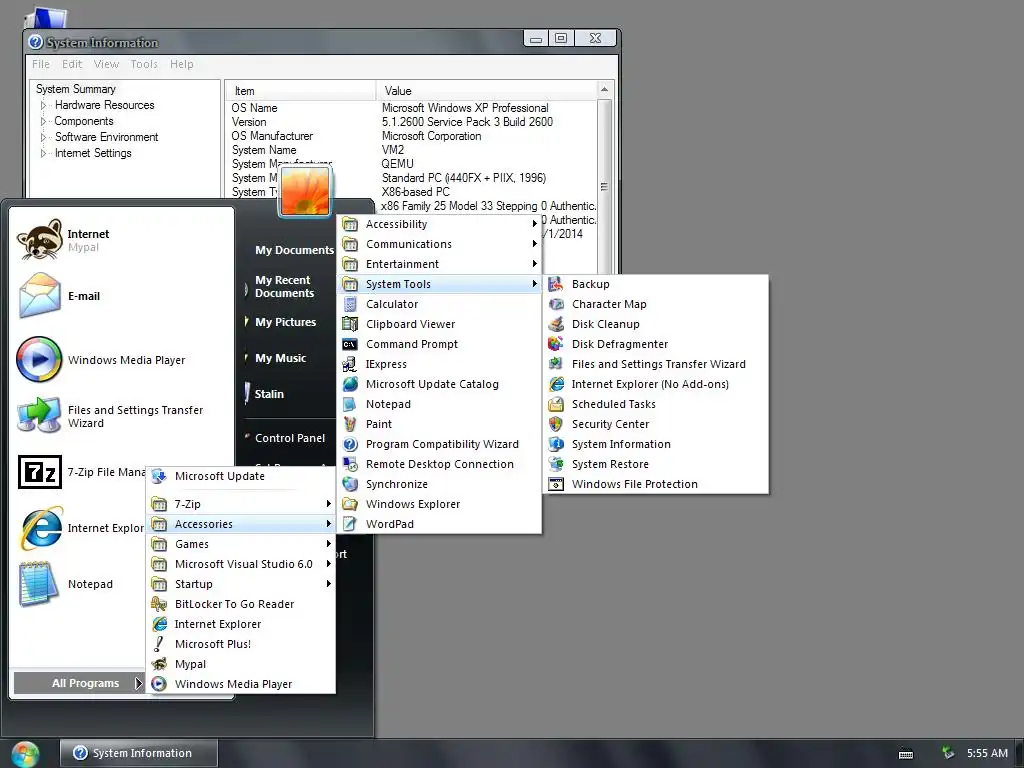Open Notepad in Accessories menu
This screenshot has height=768, width=1024.
(x=440, y=404)
